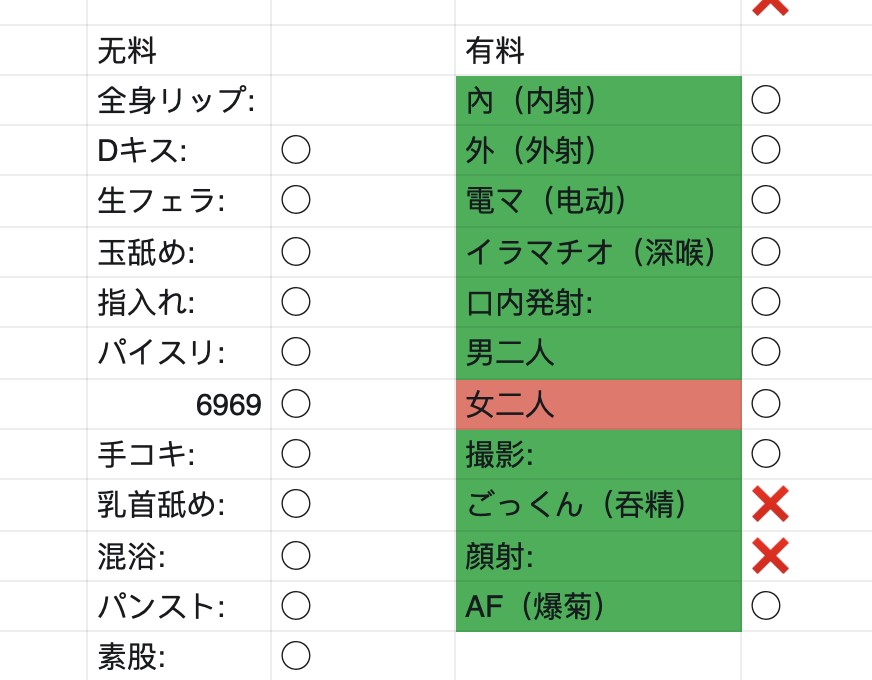Click the red X in the ごっくん row
Viewport: 872px width, 680px height.
[770, 504]
